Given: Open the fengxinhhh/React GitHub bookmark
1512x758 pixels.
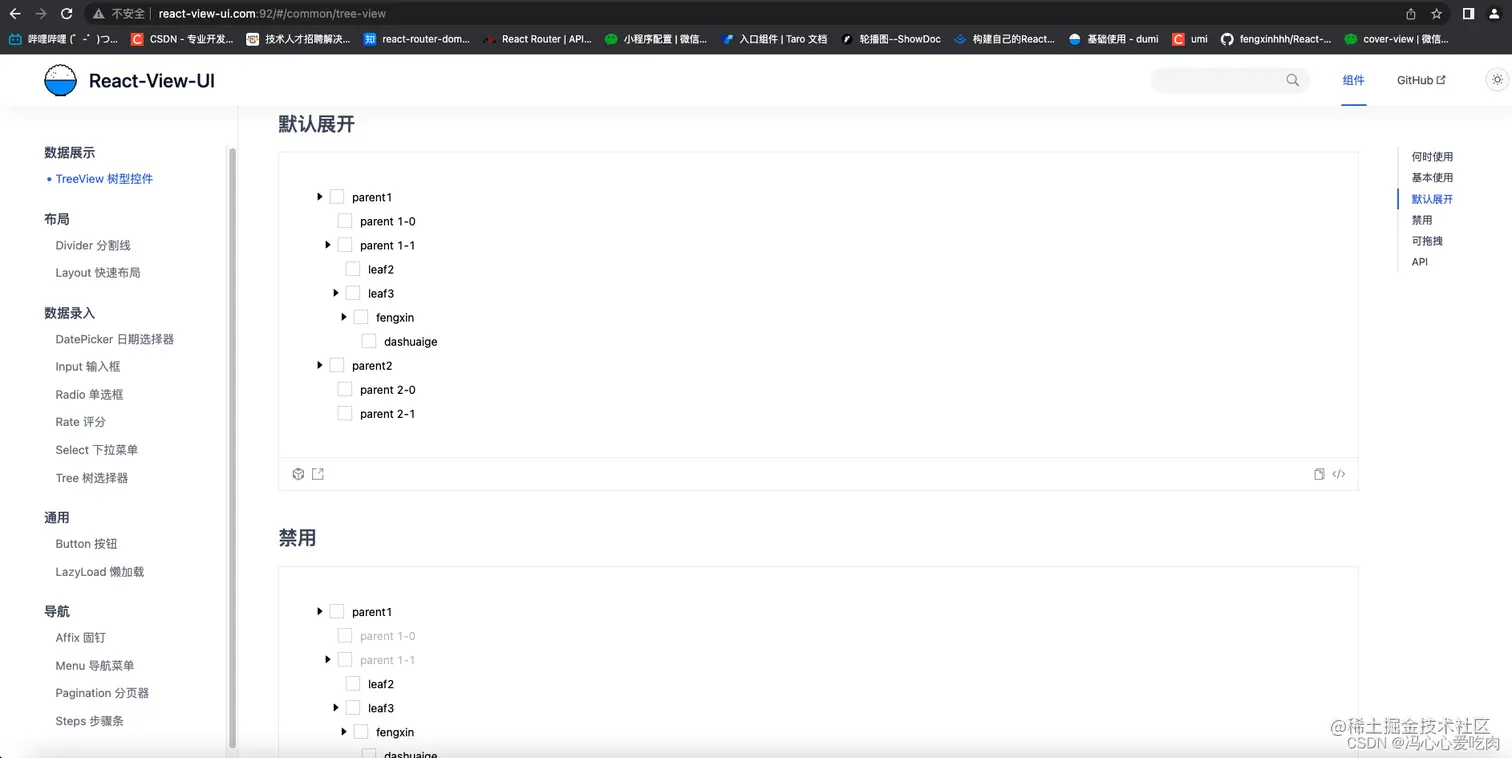Looking at the screenshot, I should [1276, 39].
